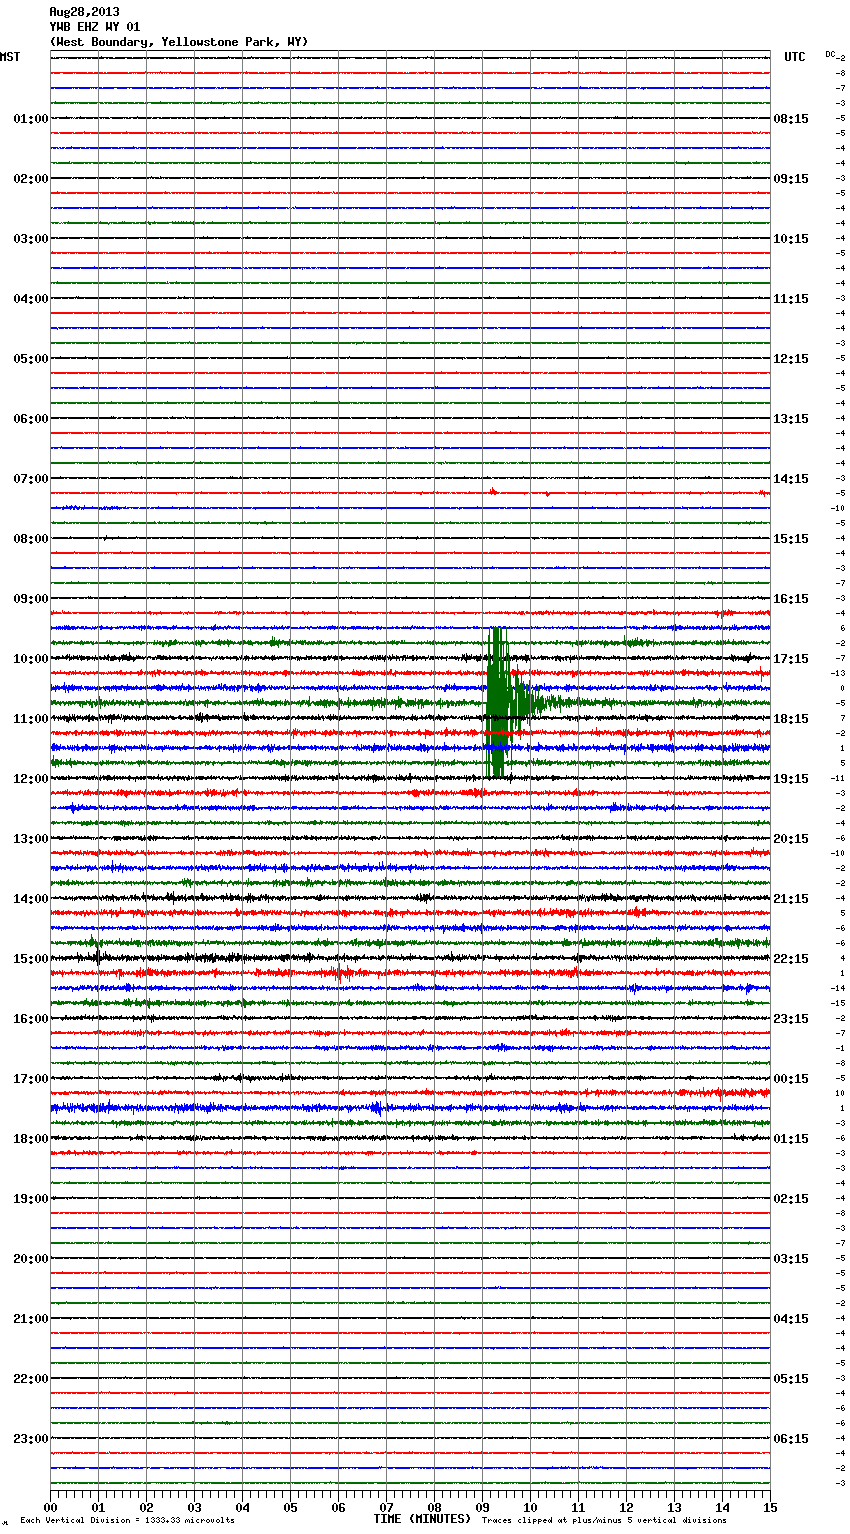Image resolution: width=850 pixels, height=1534 pixels.
Task: Select the "14:00" MST hour label
Action: click(x=31, y=899)
